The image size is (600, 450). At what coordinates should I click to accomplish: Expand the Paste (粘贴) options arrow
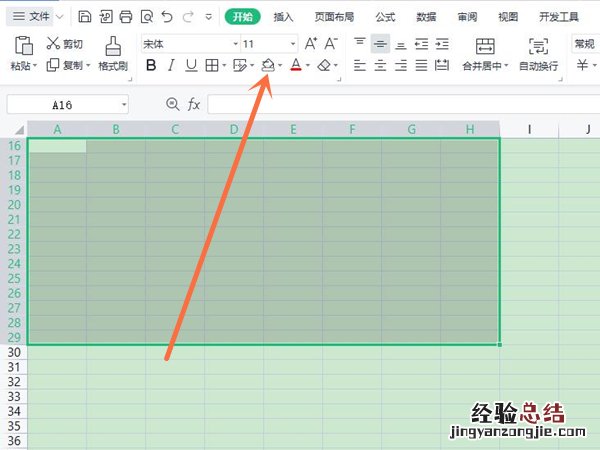[35, 65]
